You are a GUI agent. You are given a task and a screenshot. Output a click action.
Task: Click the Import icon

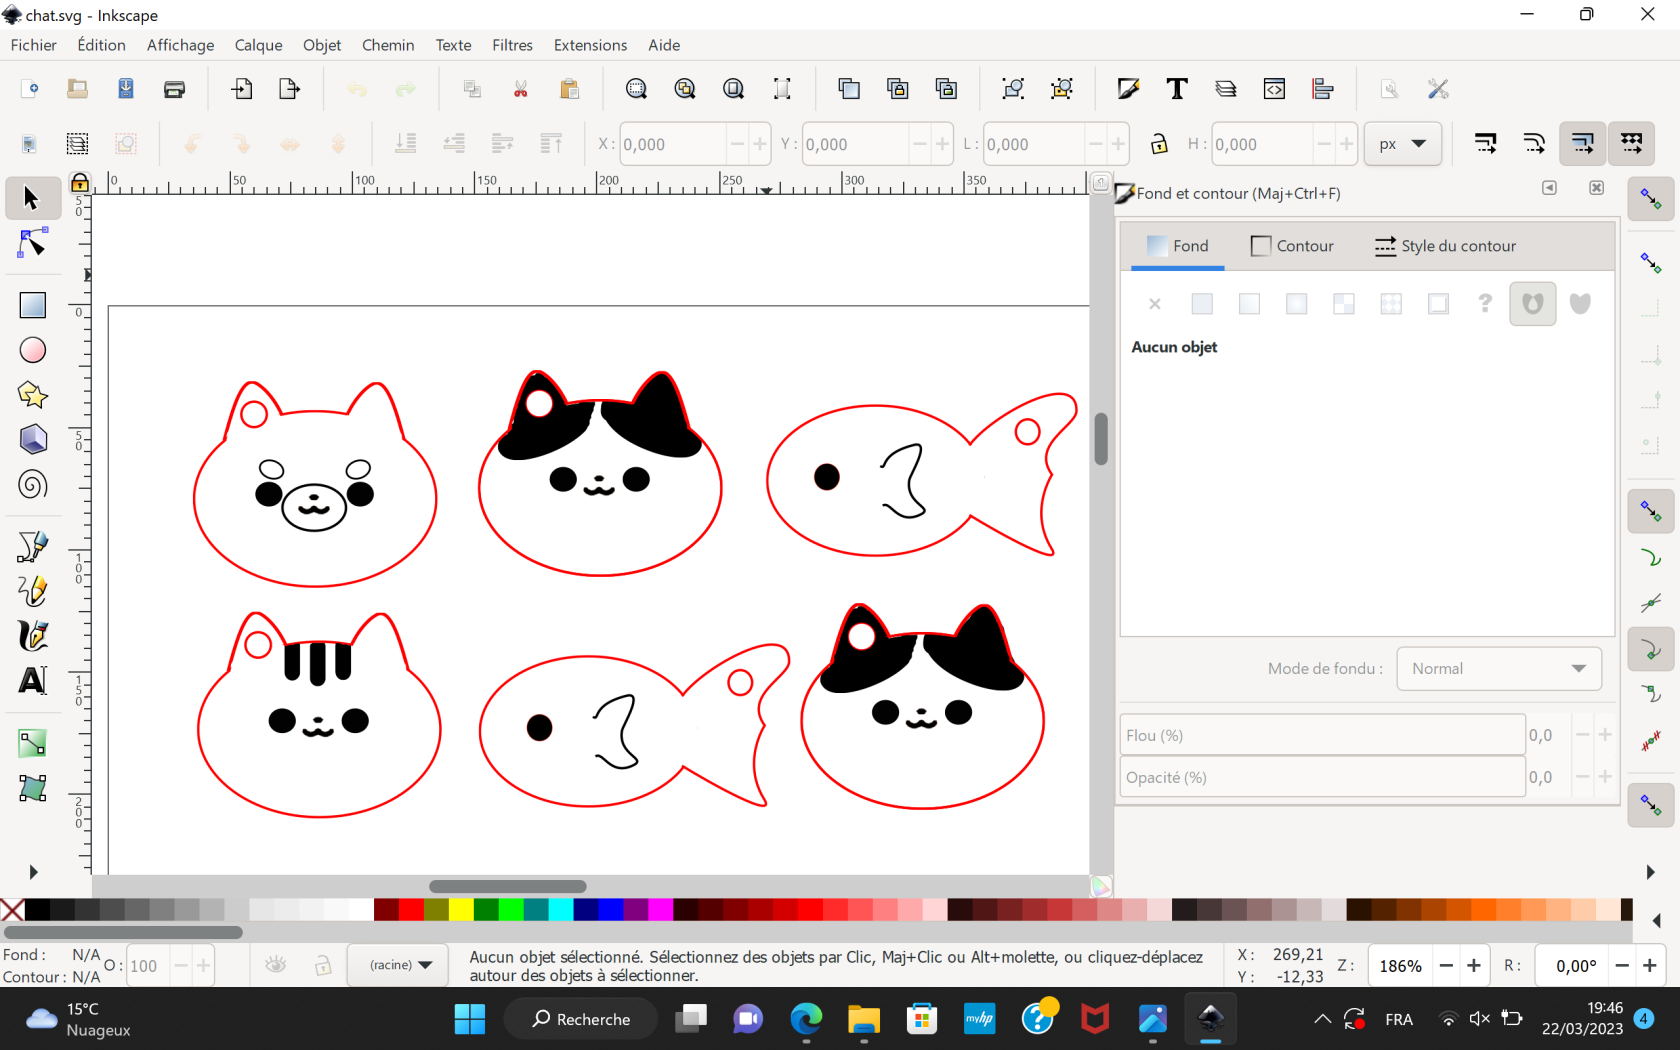point(241,89)
